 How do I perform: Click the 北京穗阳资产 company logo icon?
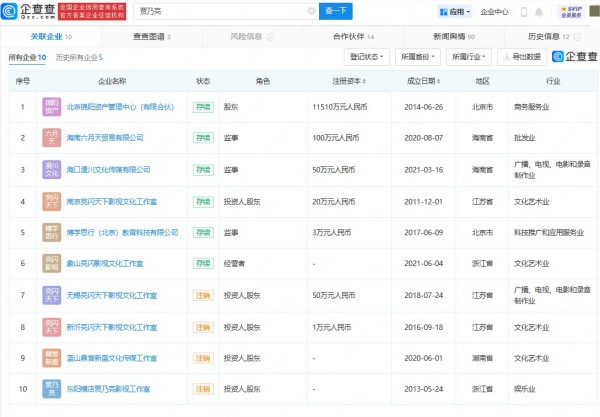51,105
